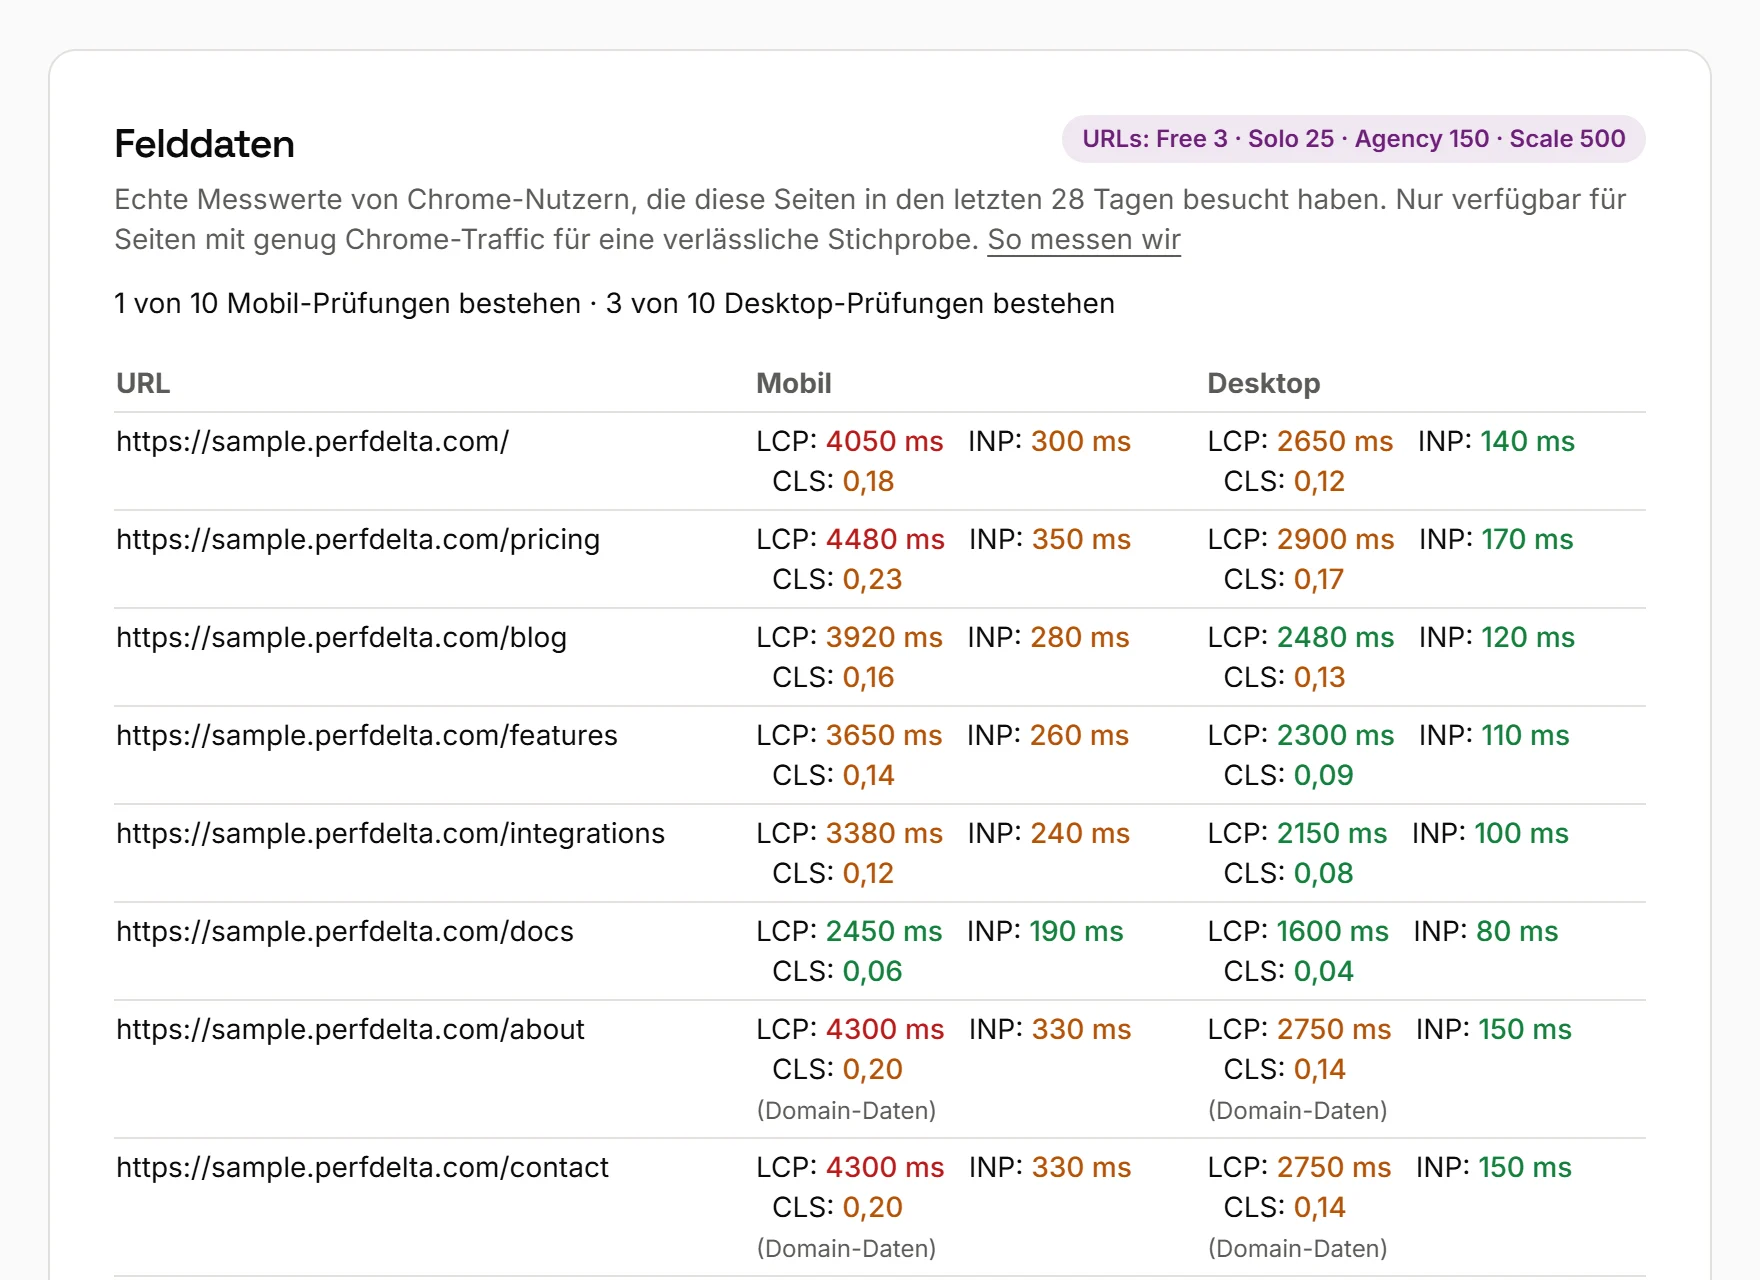1760x1280 pixels.
Task: Click mobile CLS value 0,23
Action: [872, 579]
